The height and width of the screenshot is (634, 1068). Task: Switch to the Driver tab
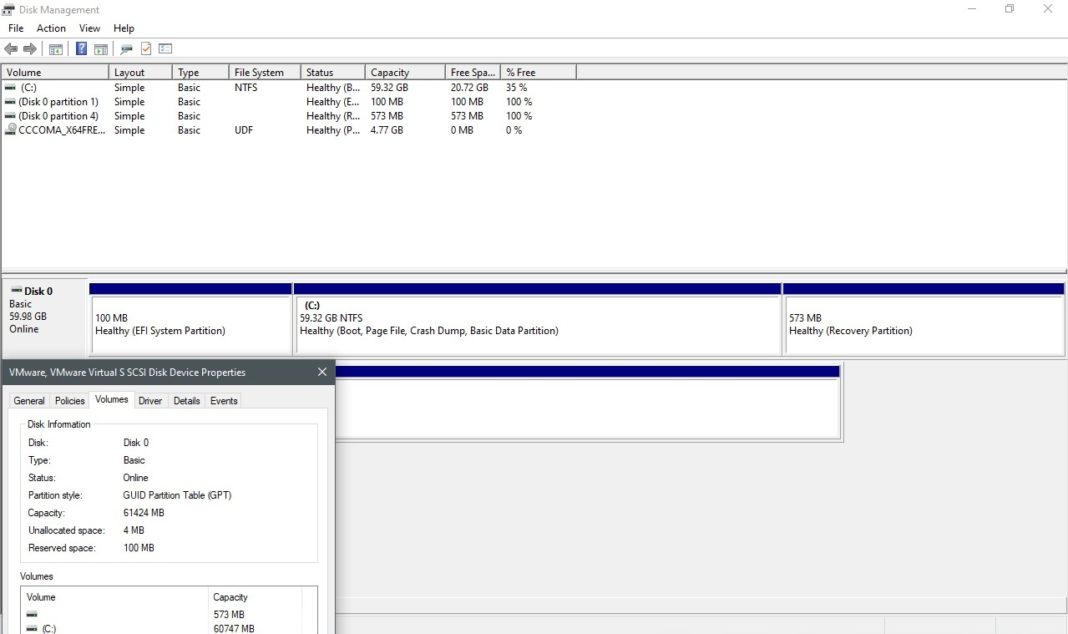150,400
